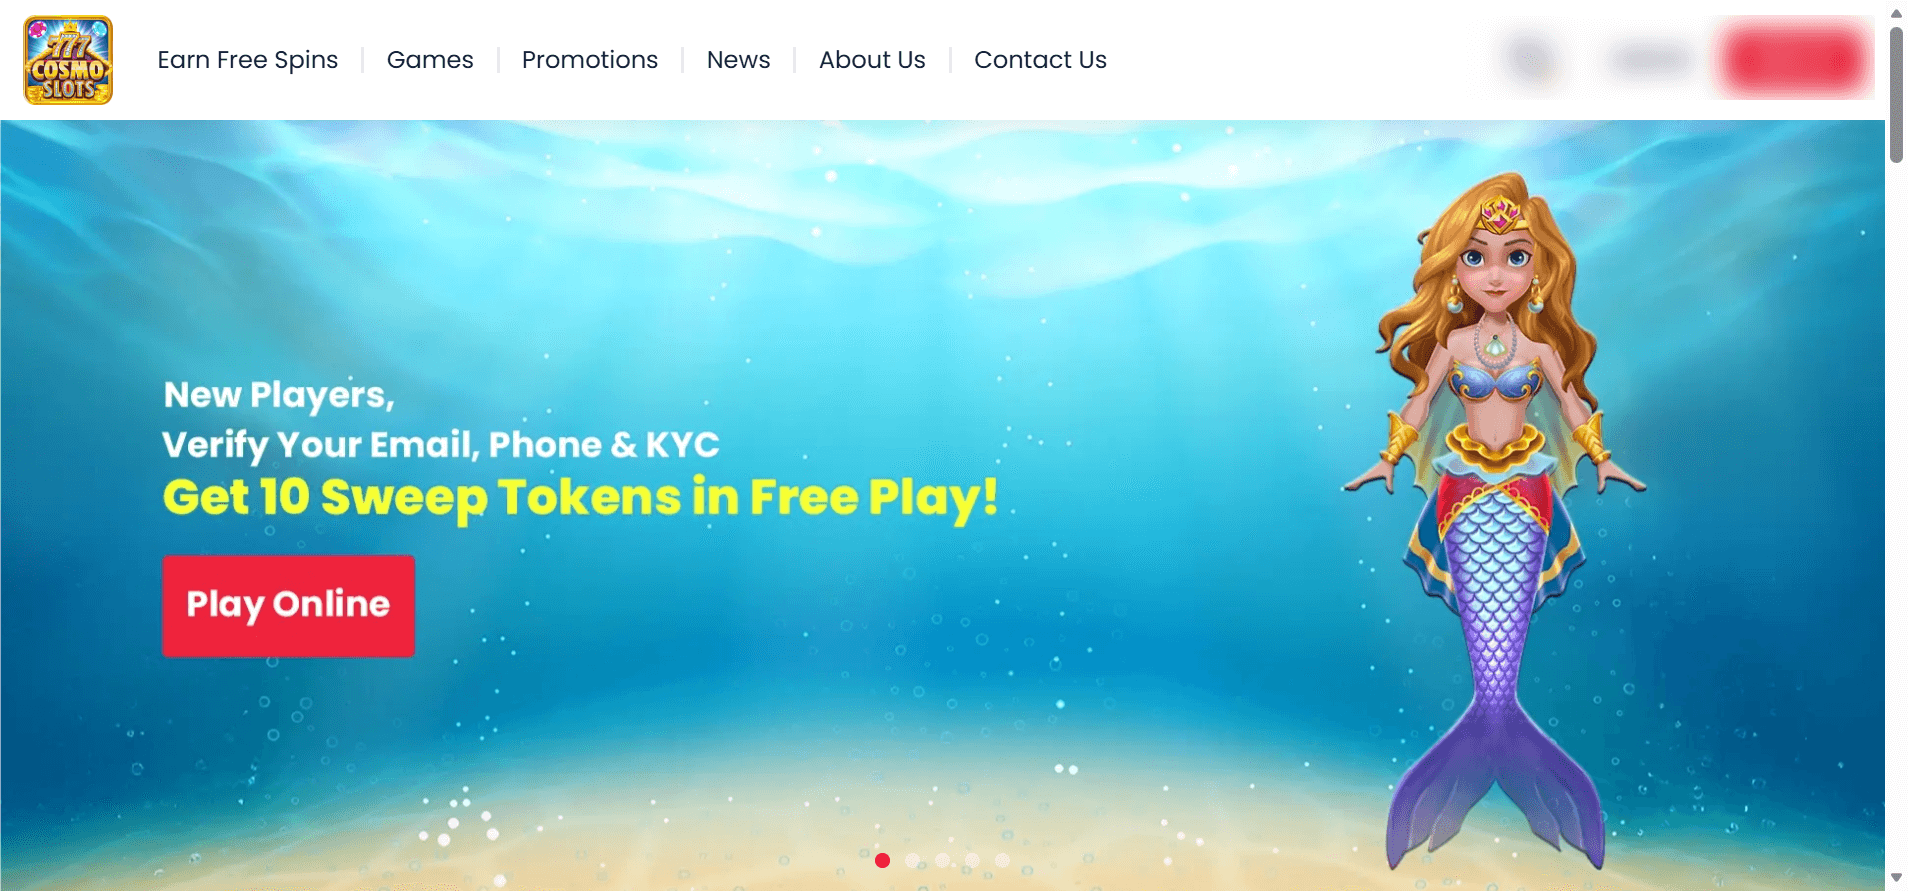Select the fourth carousel indicator dot
This screenshot has height=891, width=1908.
(x=972, y=860)
